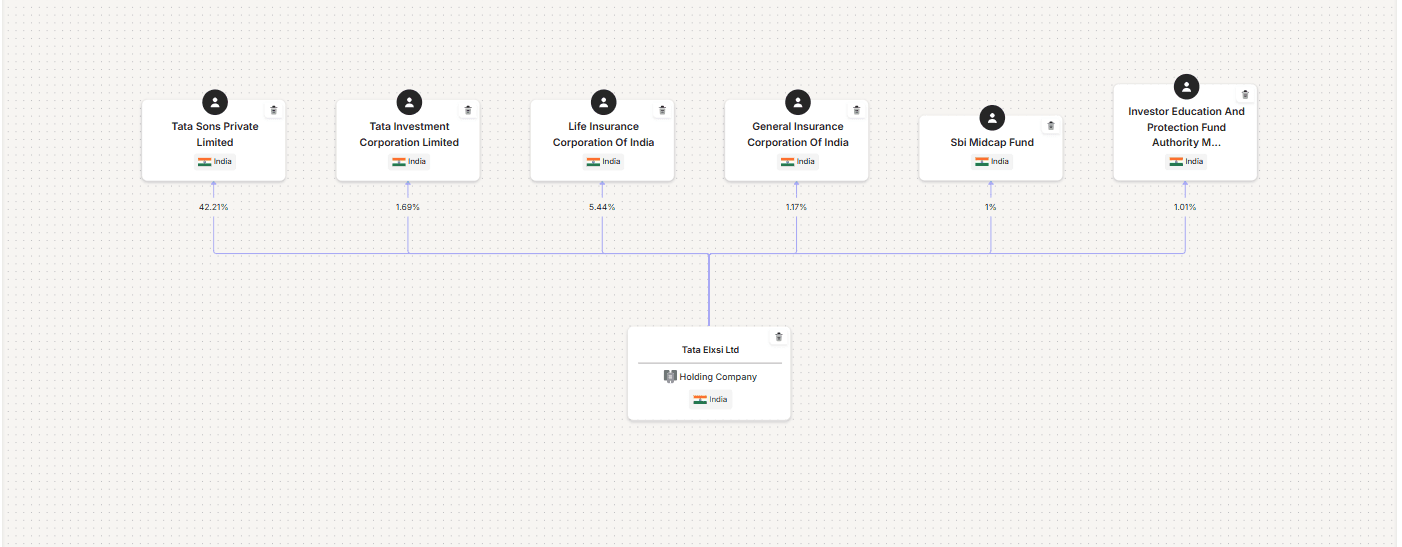Click person avatar above Tata Sons Private Limited
This screenshot has width=1402, height=547.
click(214, 102)
